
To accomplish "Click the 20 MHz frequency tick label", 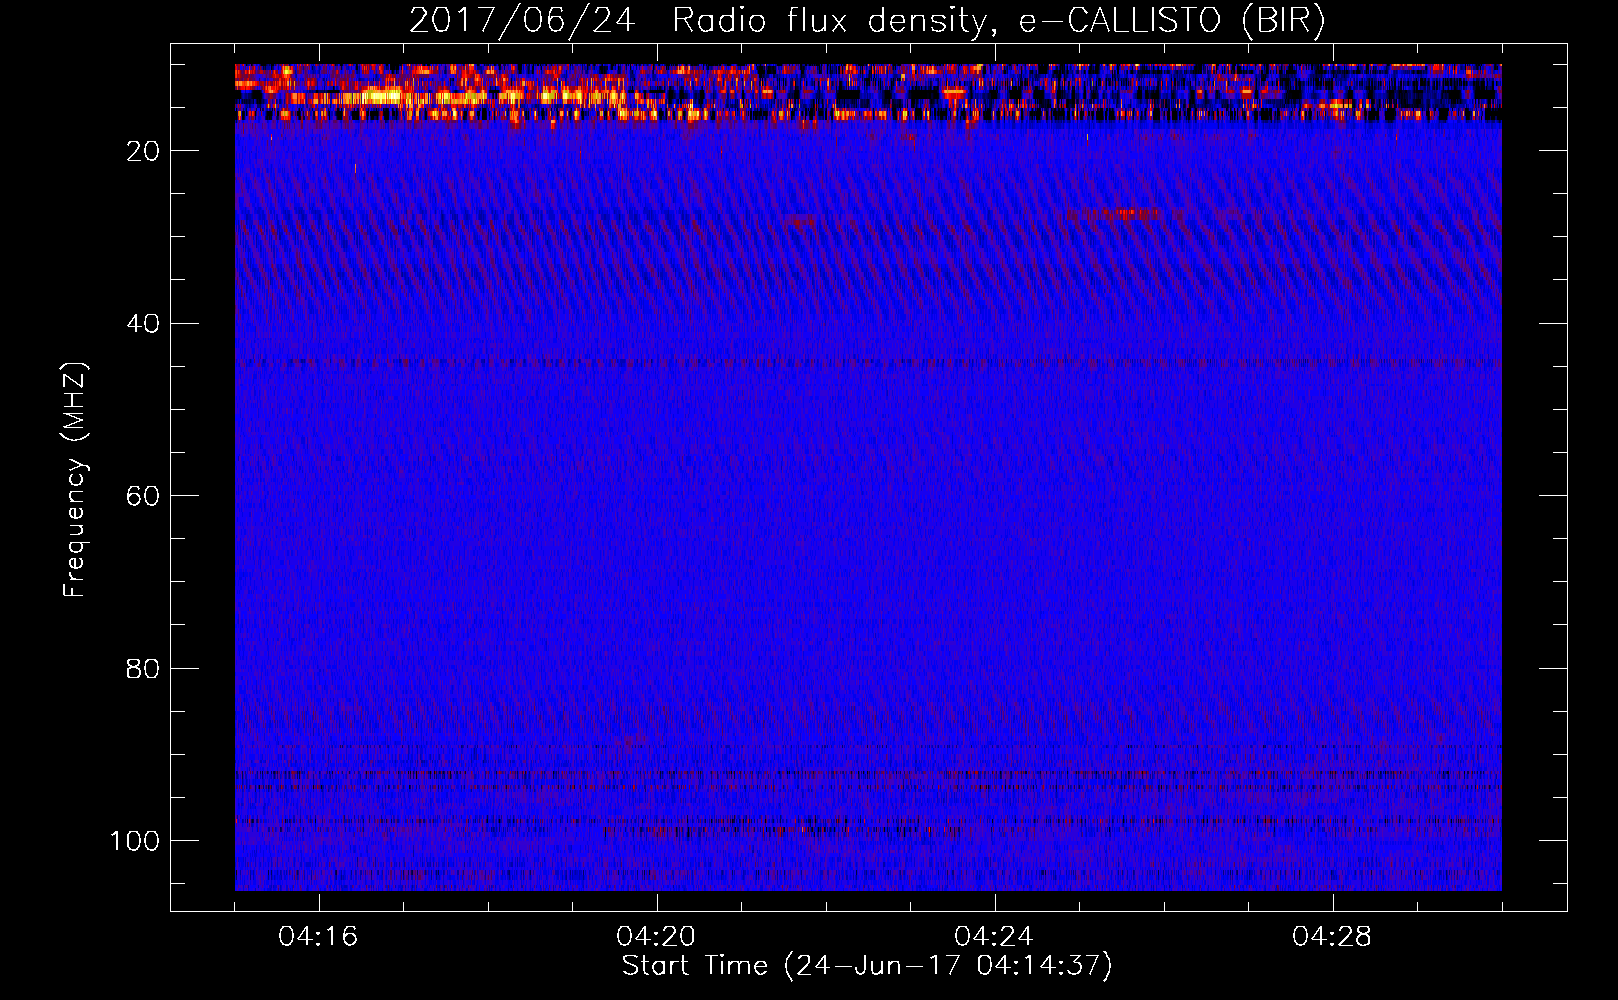I will point(143,151).
